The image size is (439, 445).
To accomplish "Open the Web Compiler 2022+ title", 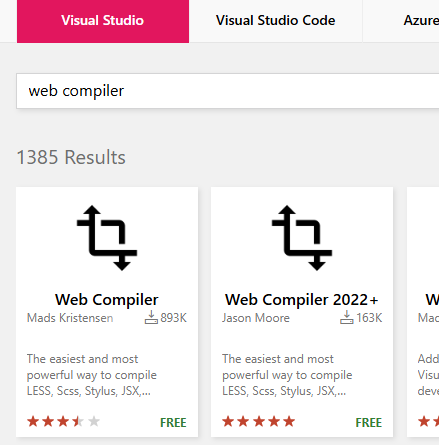I will (x=302, y=299).
